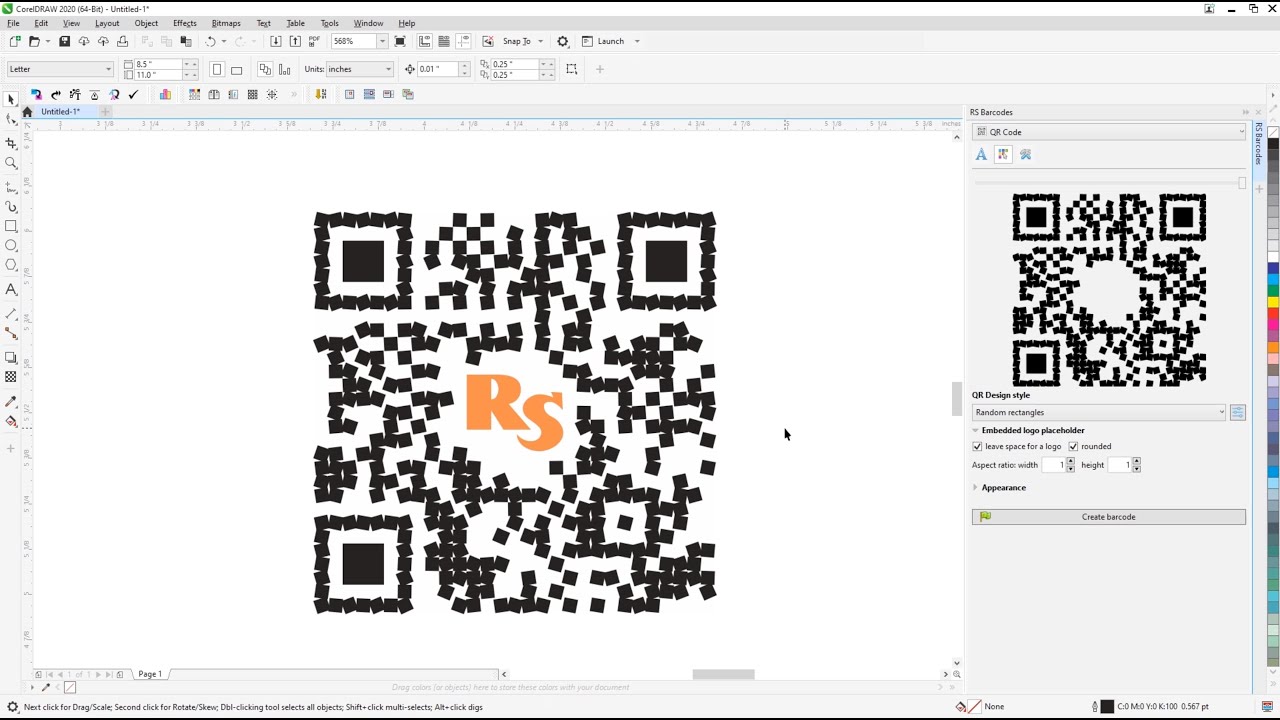1280x720 pixels.
Task: Click the Save floppy disk icon
Action: [64, 41]
